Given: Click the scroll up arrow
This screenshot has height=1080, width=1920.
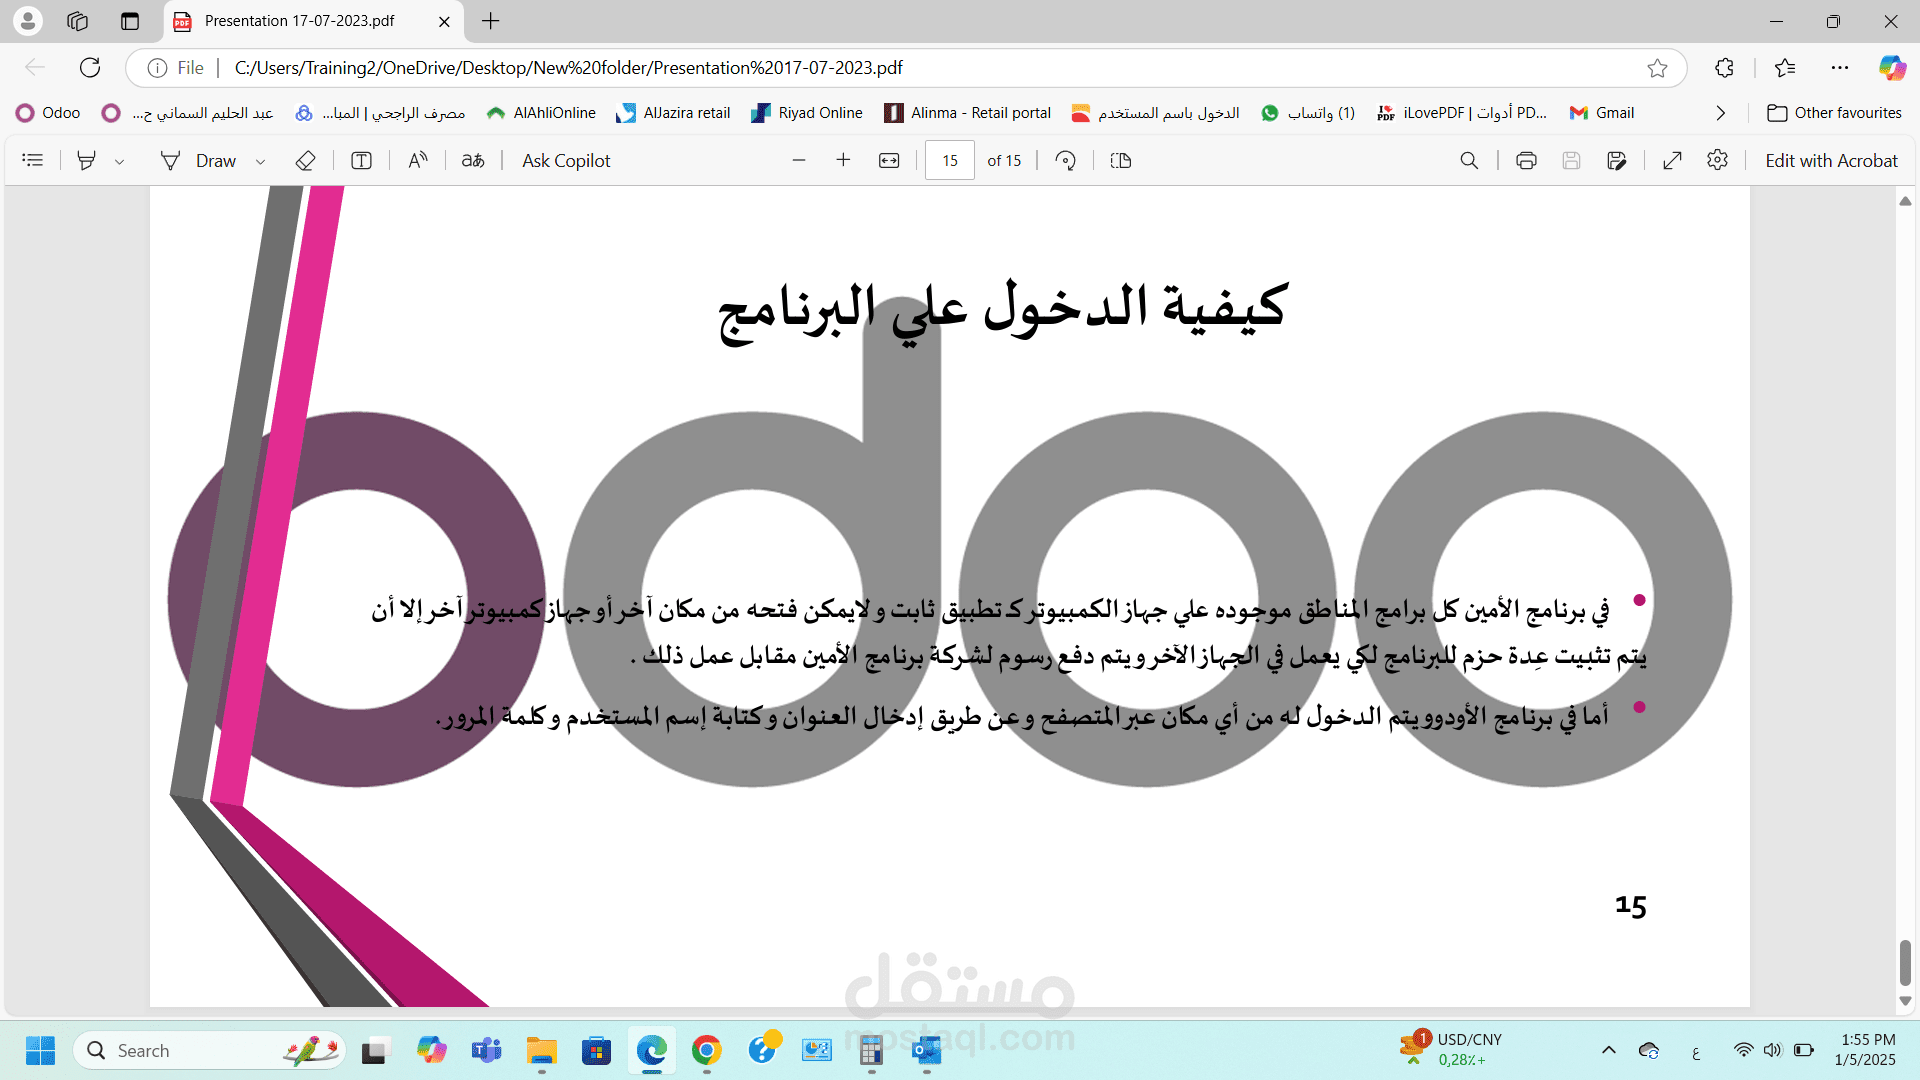Looking at the screenshot, I should (x=1905, y=201).
